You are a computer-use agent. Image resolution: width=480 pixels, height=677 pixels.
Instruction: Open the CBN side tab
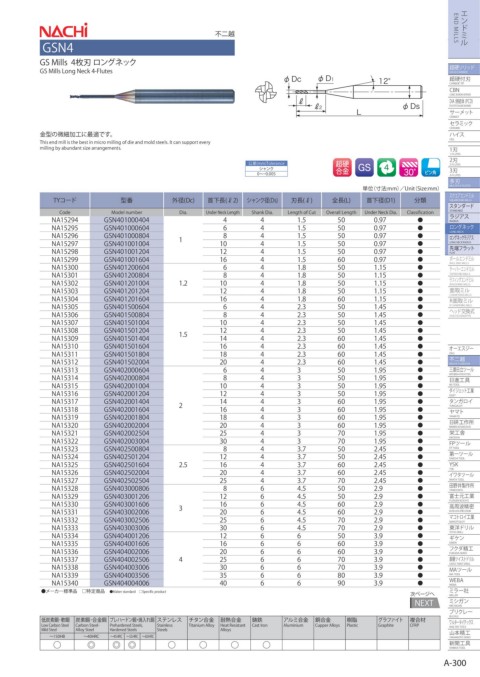pos(464,91)
